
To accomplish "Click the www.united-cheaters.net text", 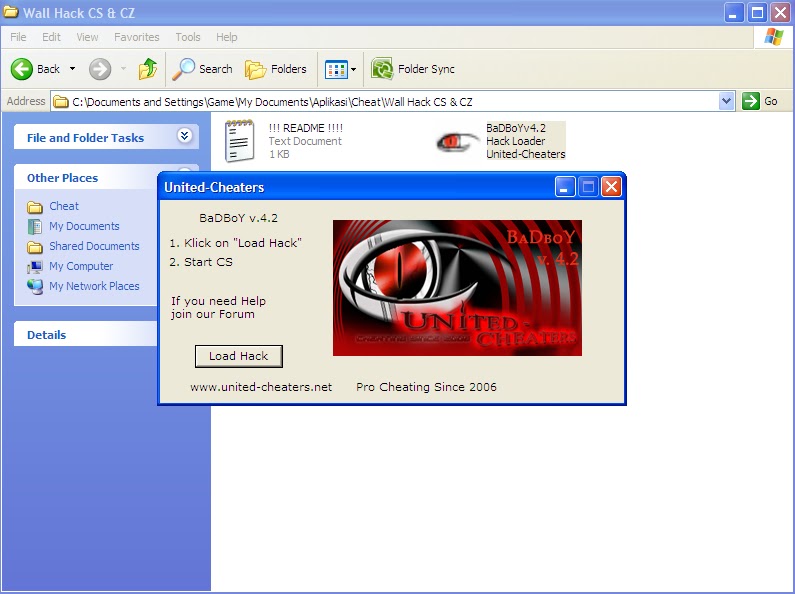I will (261, 387).
